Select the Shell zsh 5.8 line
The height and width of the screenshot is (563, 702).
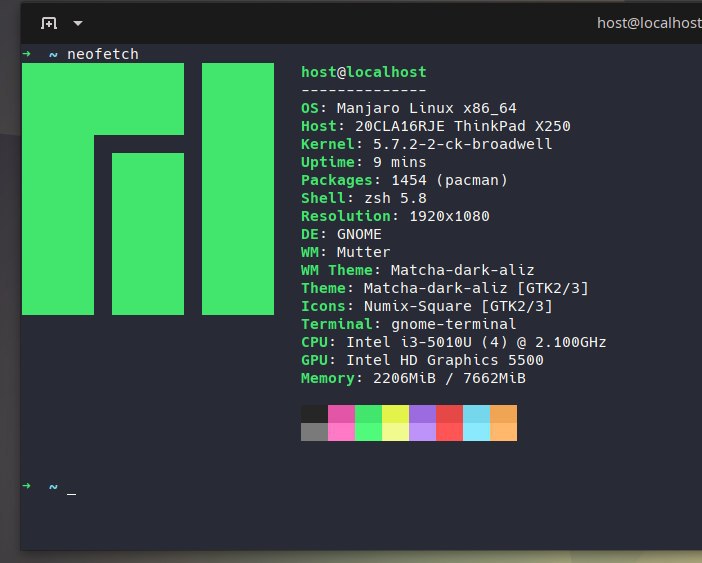click(364, 198)
